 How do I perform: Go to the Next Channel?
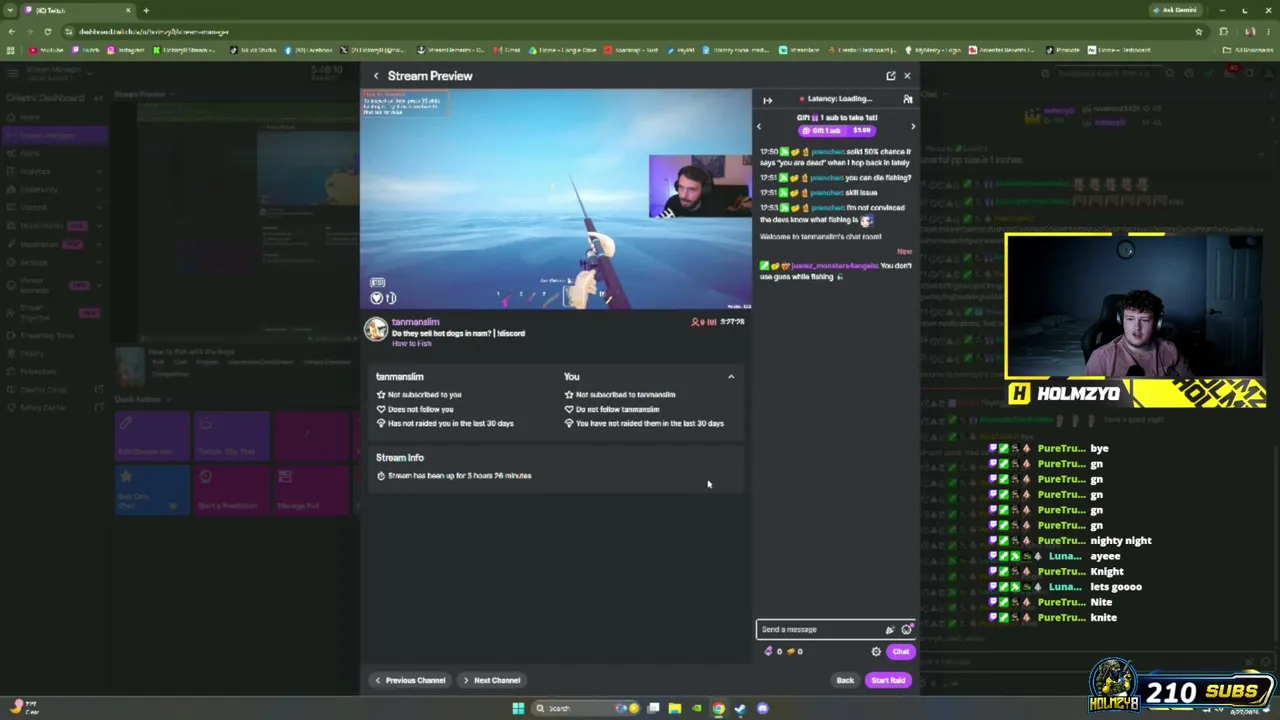tap(491, 680)
